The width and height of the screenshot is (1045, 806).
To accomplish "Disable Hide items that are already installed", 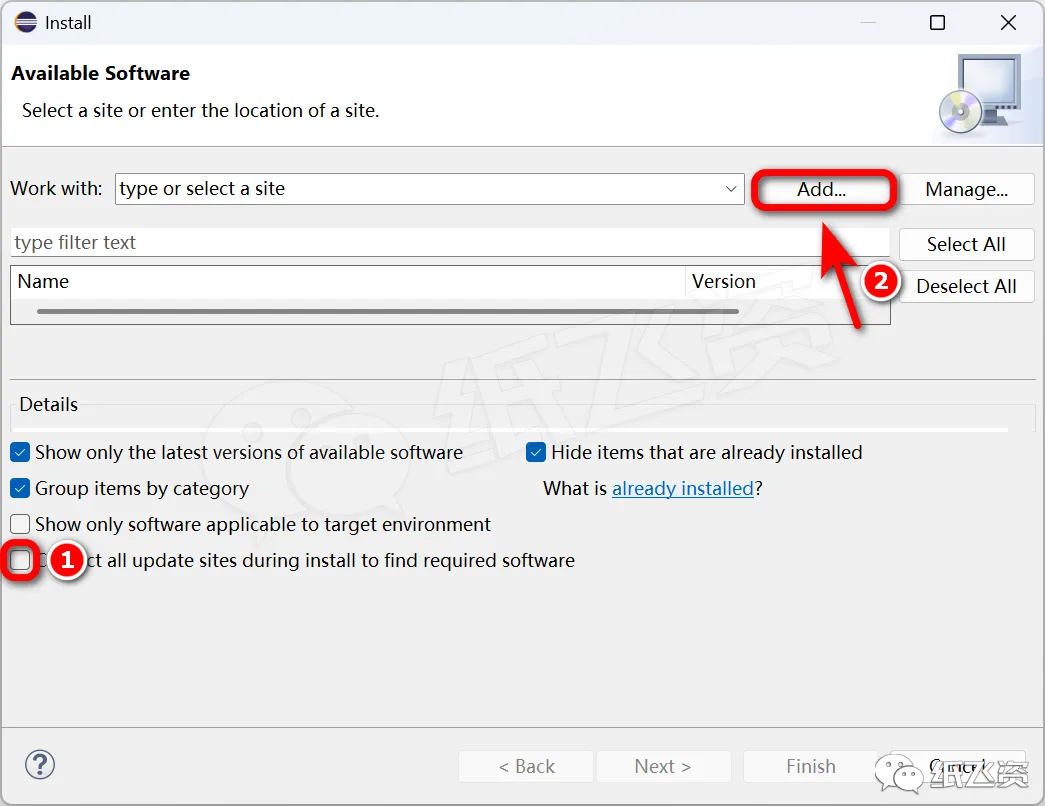I will point(536,453).
